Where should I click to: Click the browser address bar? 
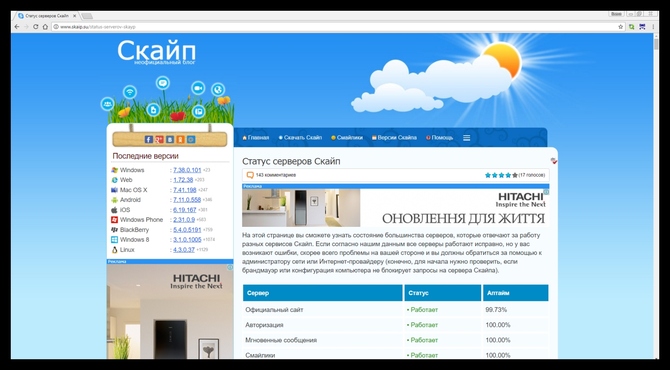338,26
